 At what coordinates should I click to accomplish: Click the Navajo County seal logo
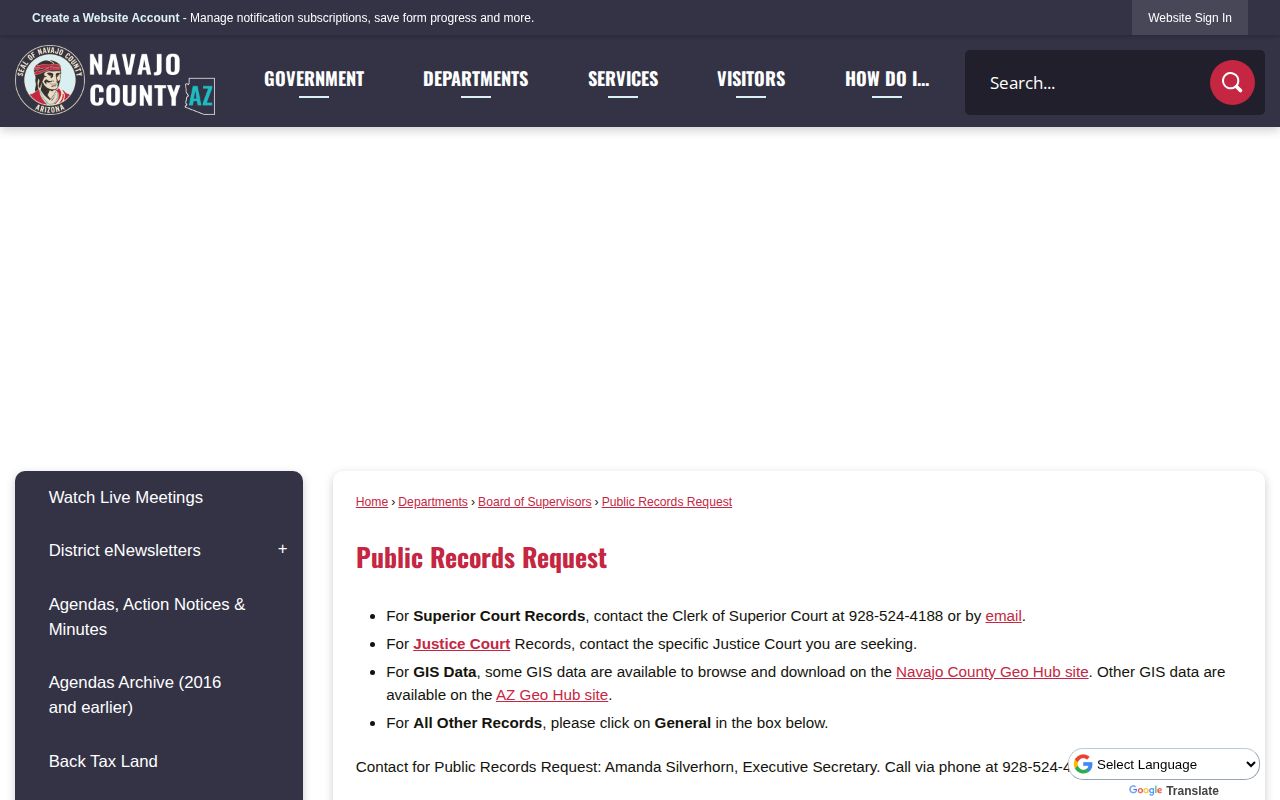pyautogui.click(x=50, y=80)
